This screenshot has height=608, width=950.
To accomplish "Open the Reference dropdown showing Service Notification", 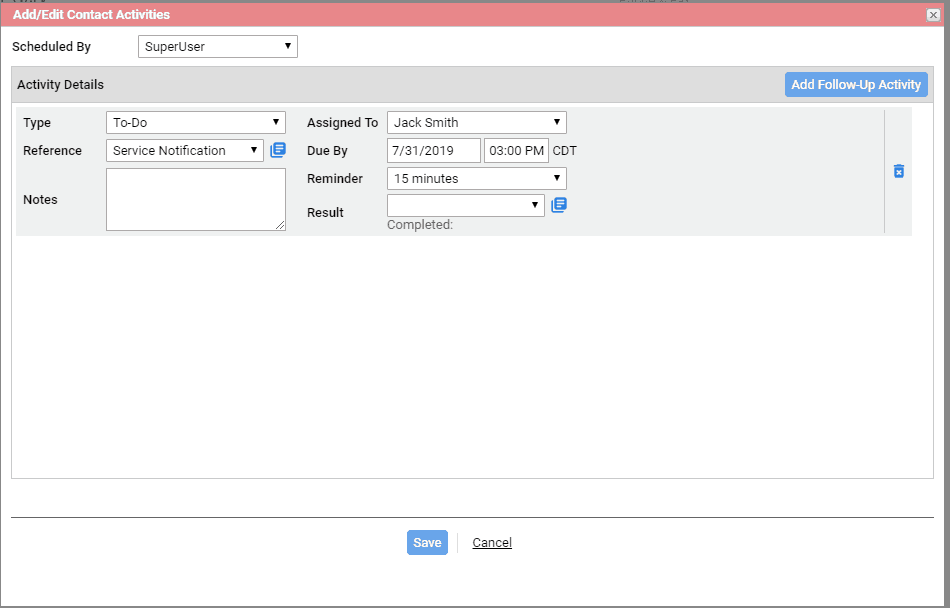I will coord(185,150).
